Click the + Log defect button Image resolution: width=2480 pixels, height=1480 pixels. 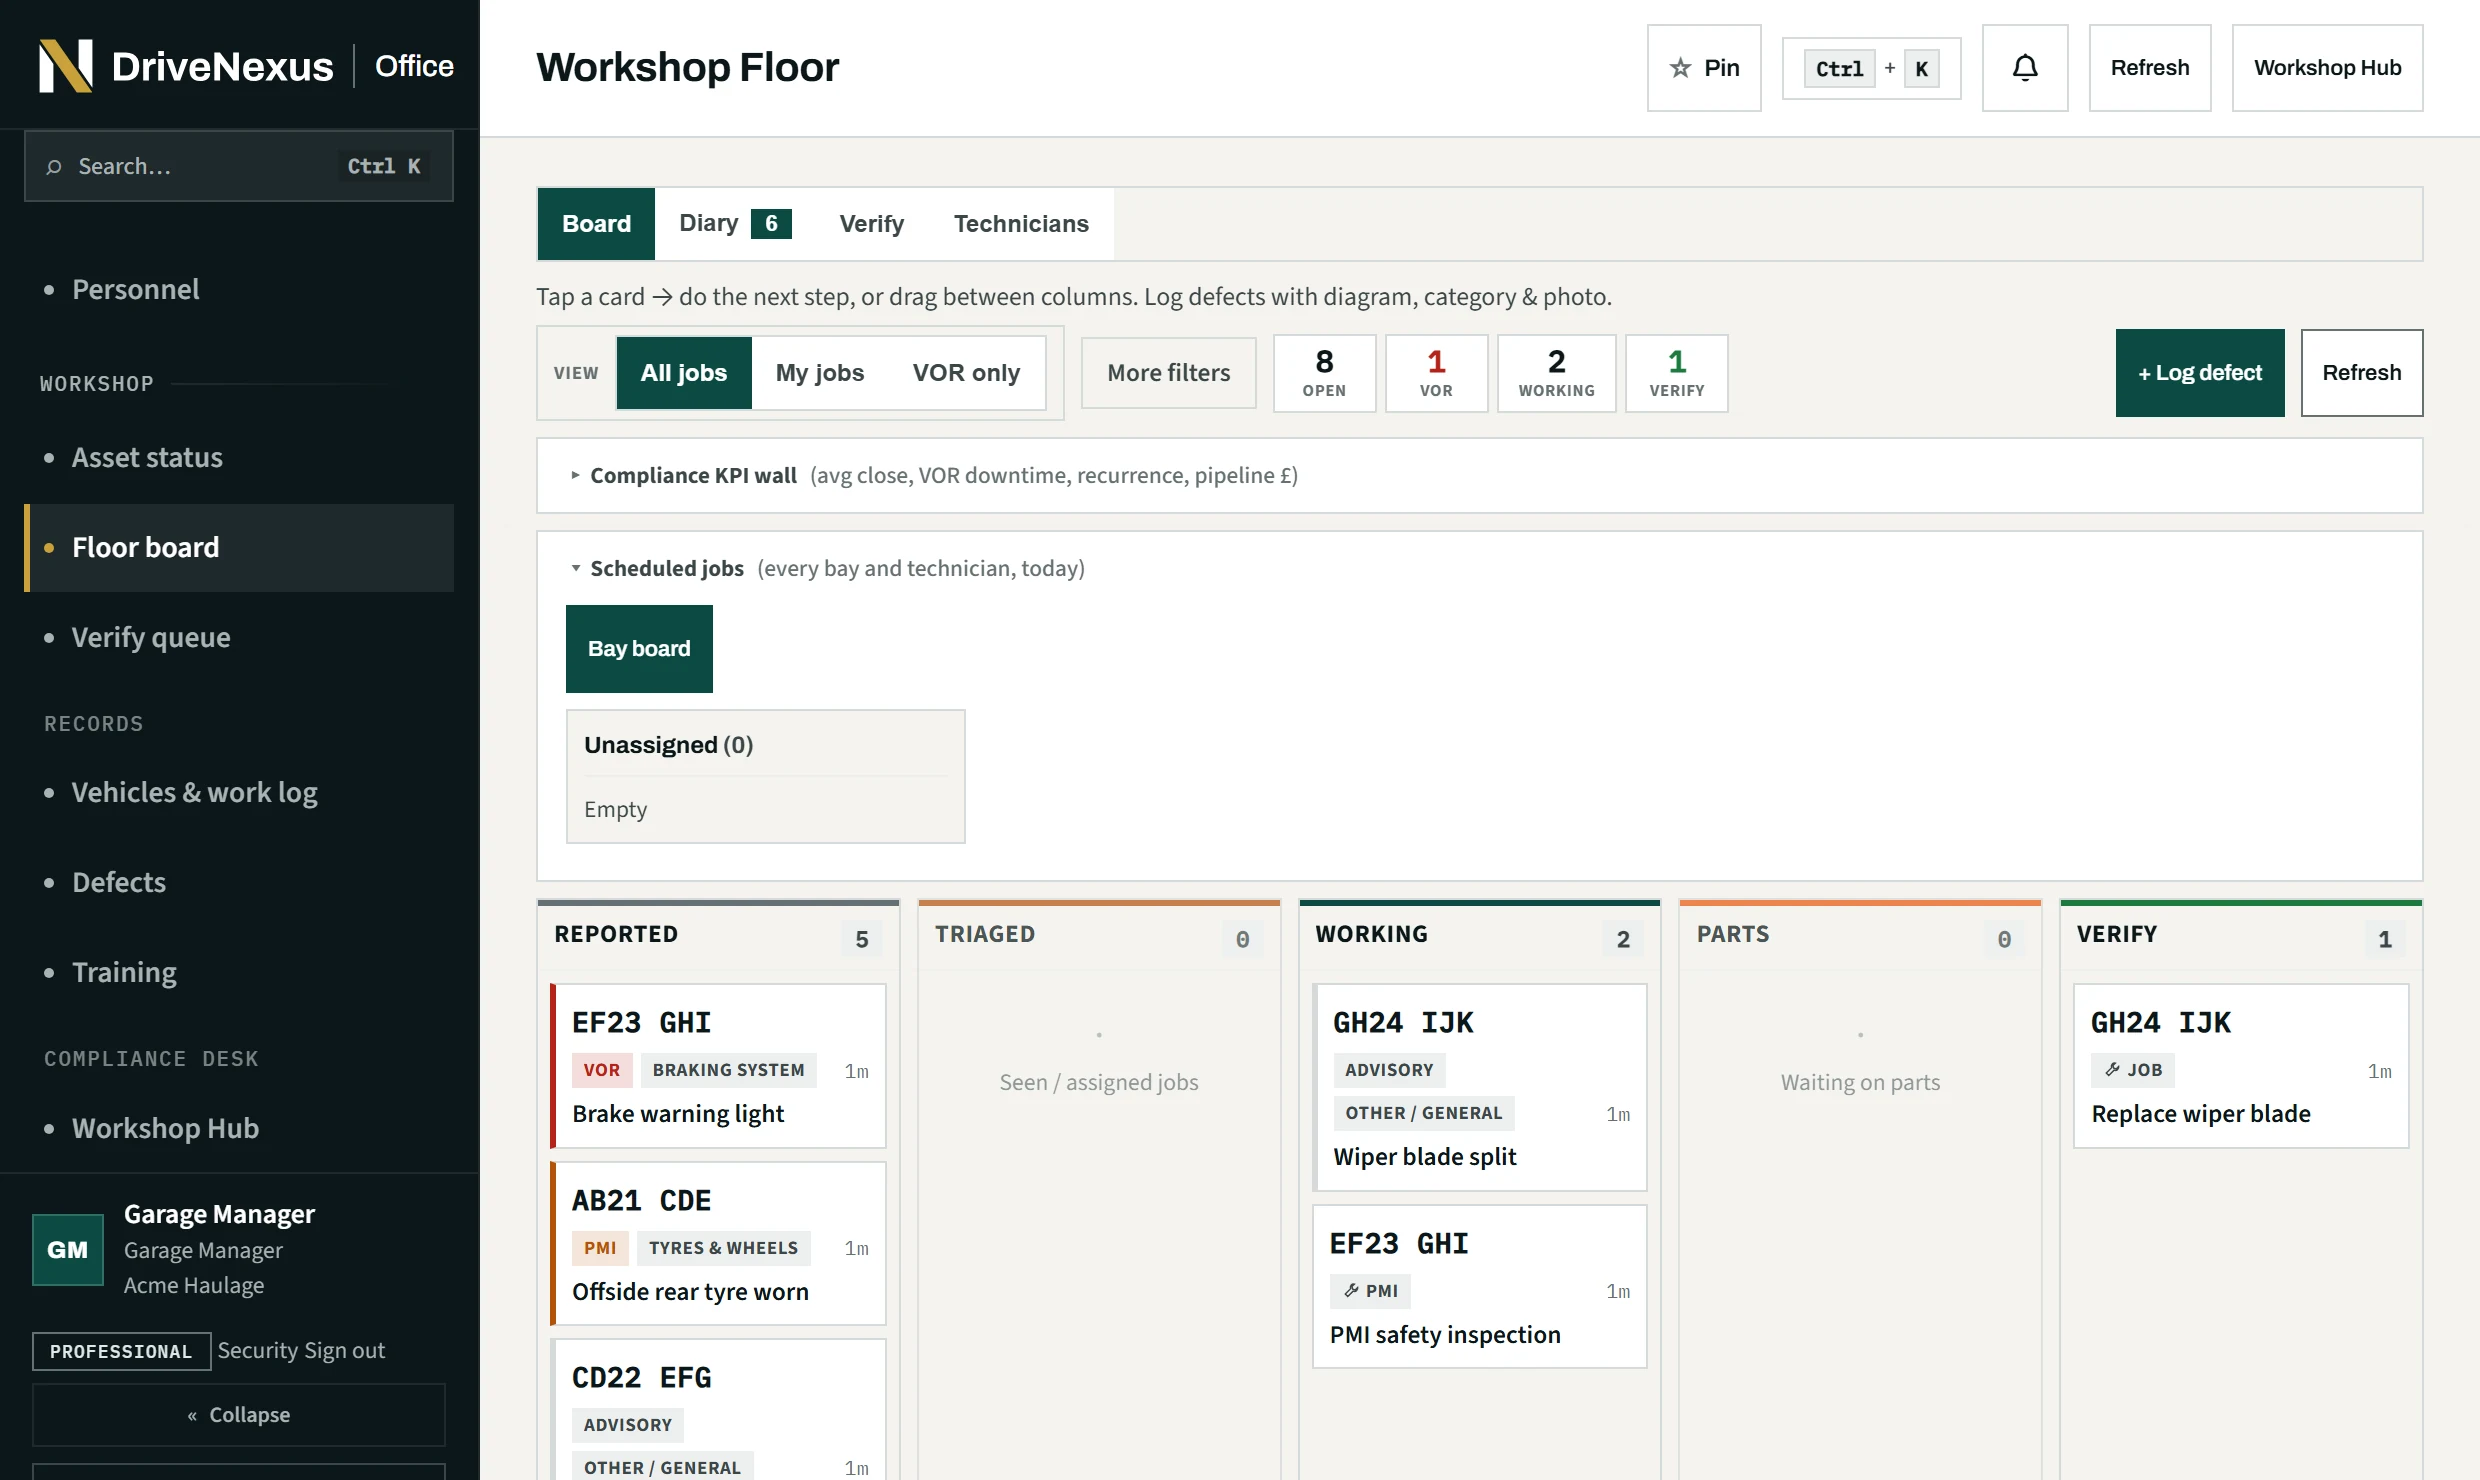pyautogui.click(x=2200, y=373)
